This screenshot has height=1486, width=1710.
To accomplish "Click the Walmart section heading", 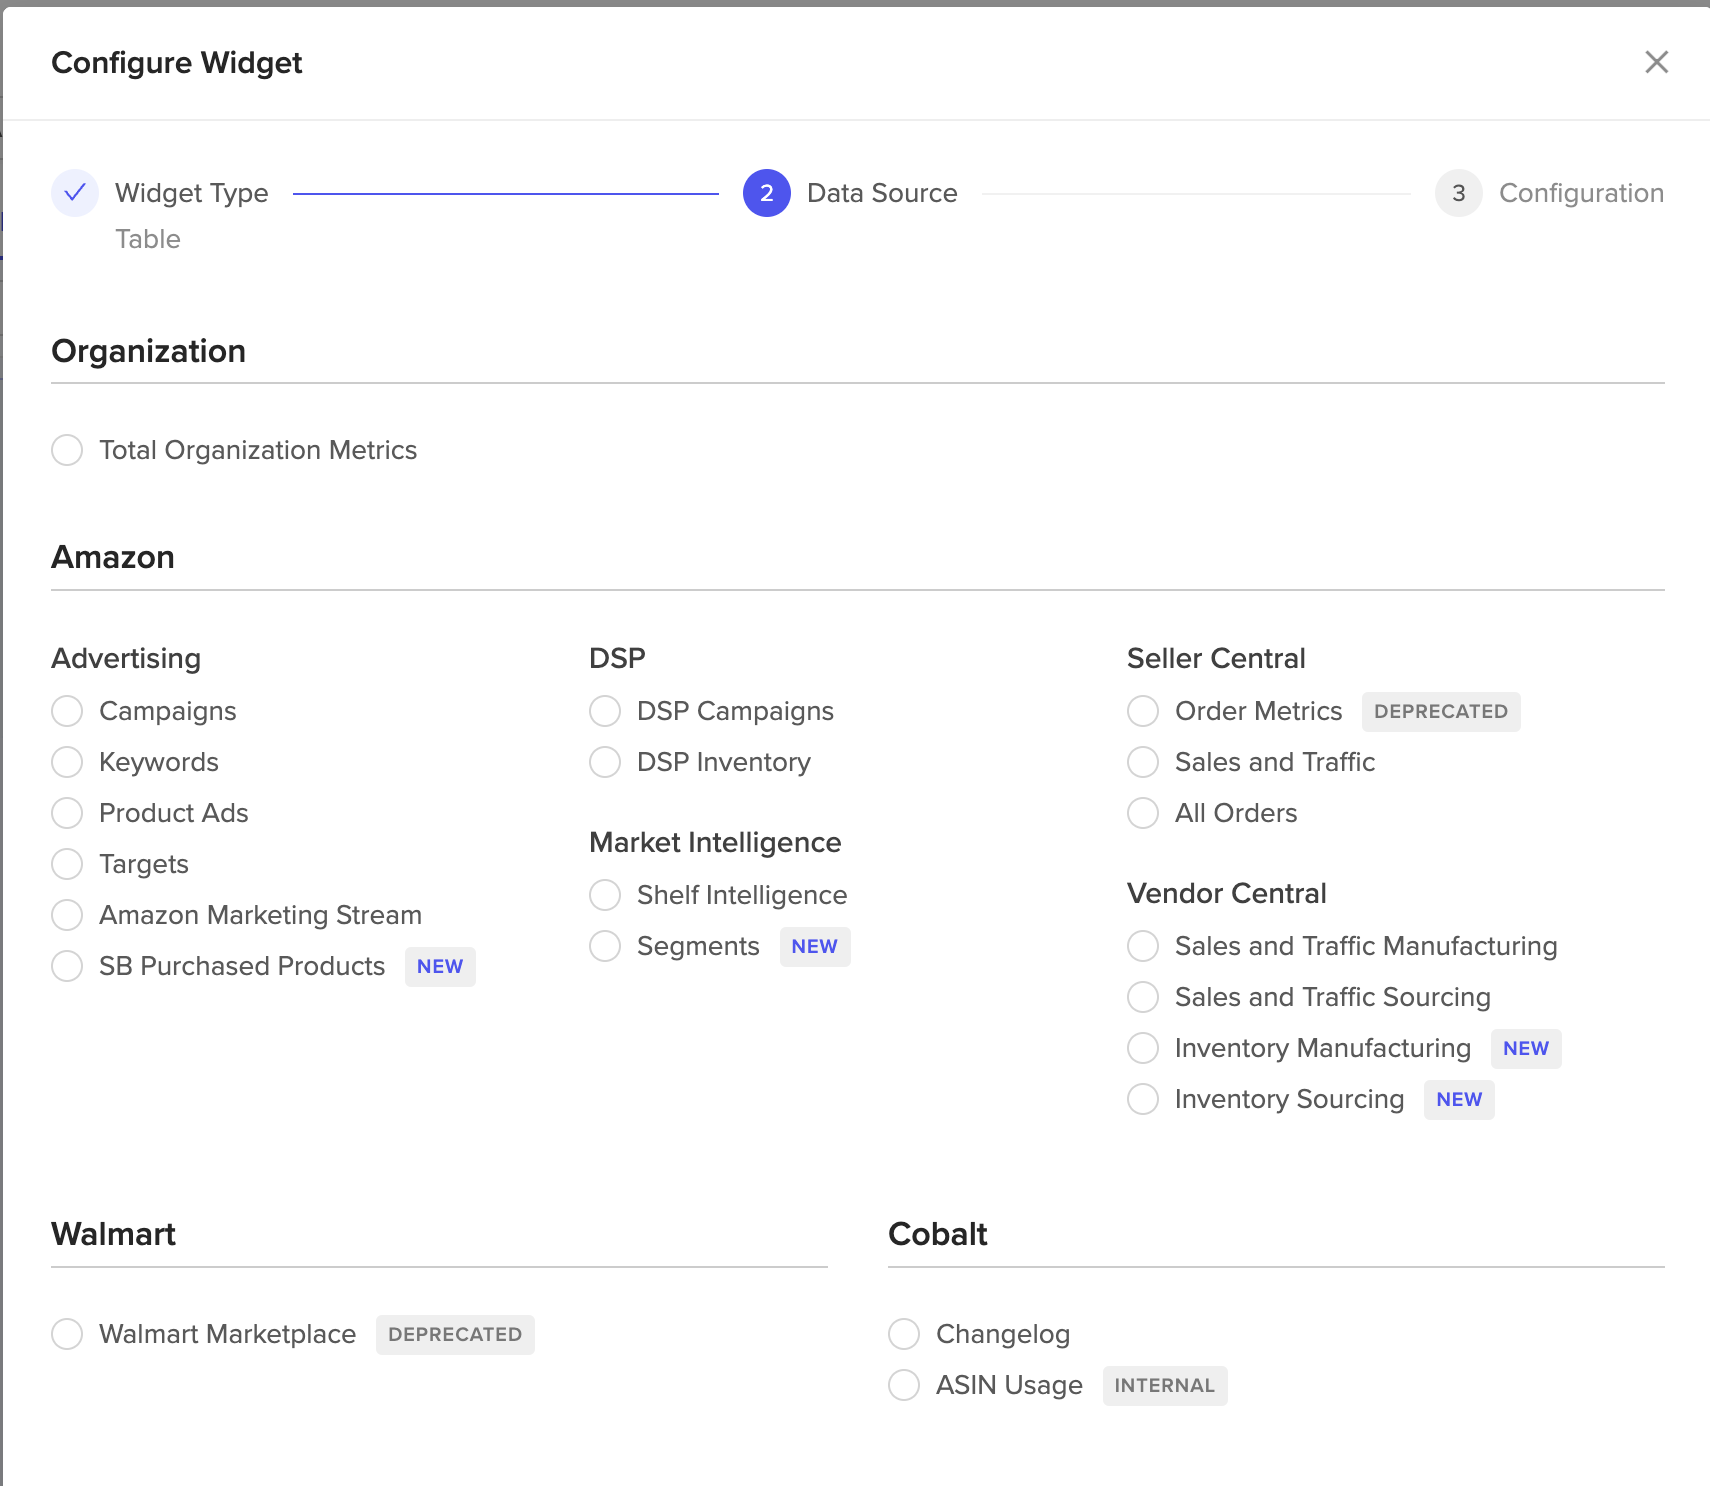I will click(x=113, y=1234).
